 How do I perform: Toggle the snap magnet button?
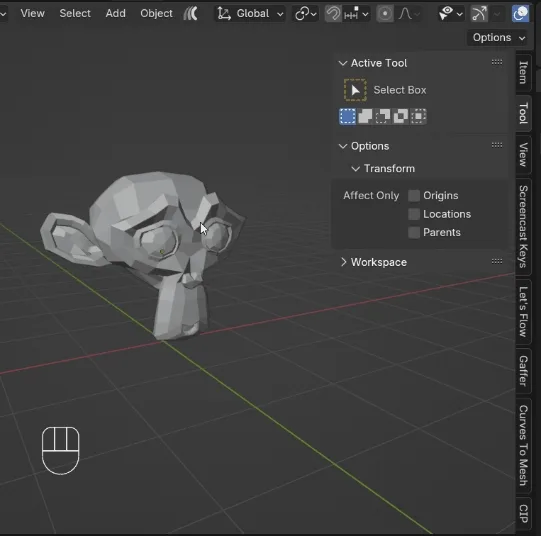point(333,14)
